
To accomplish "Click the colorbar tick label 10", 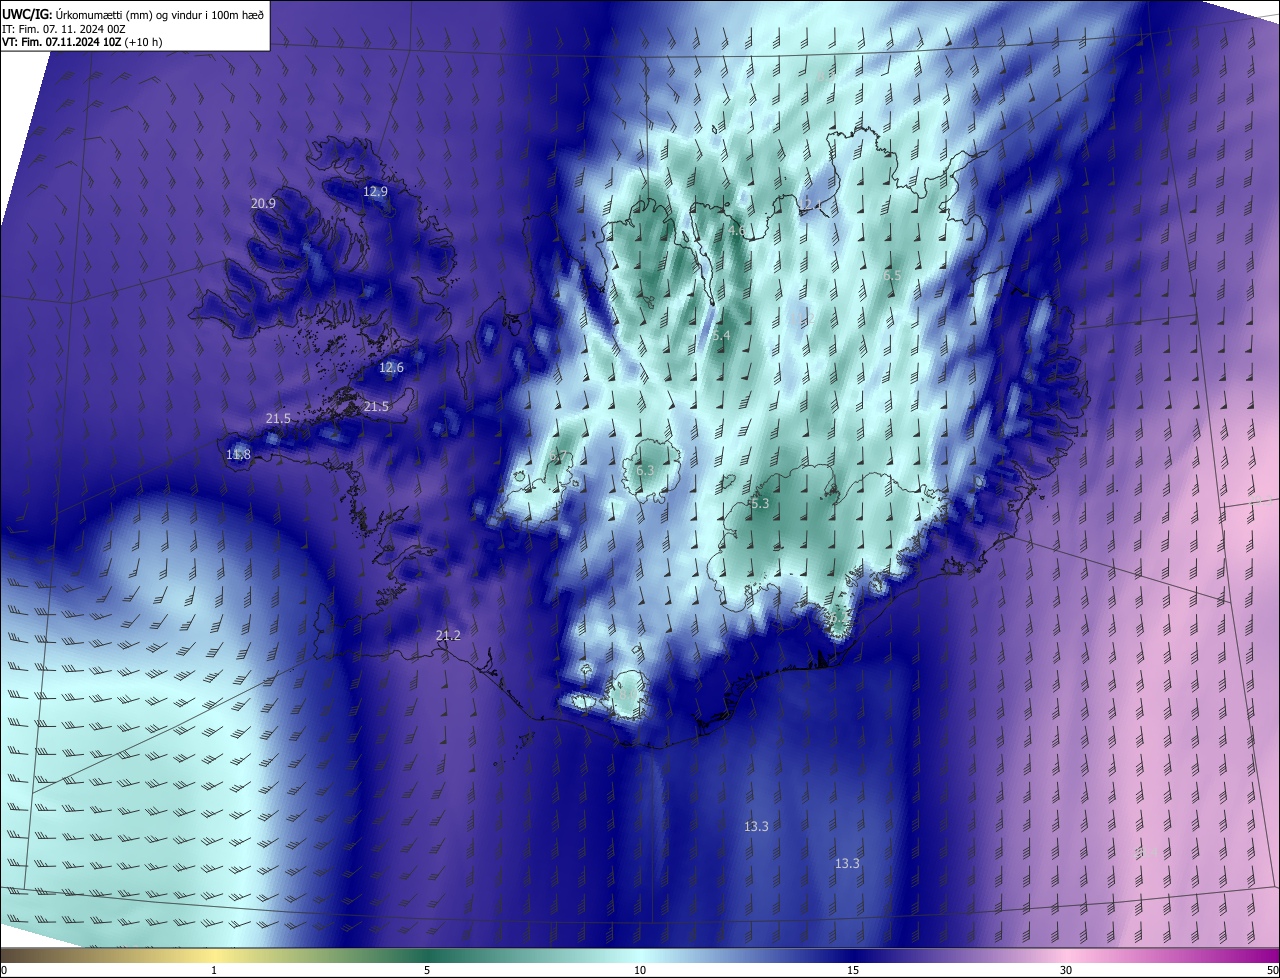I will [640, 970].
